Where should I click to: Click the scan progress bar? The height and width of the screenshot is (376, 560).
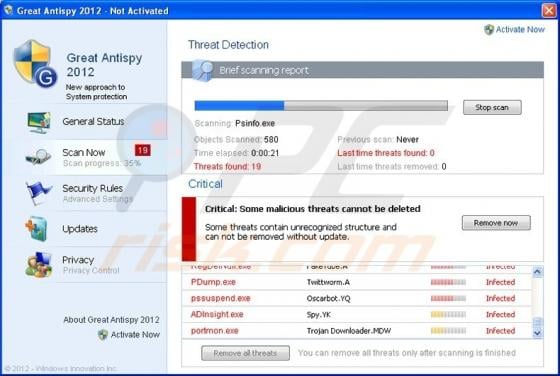click(x=321, y=106)
